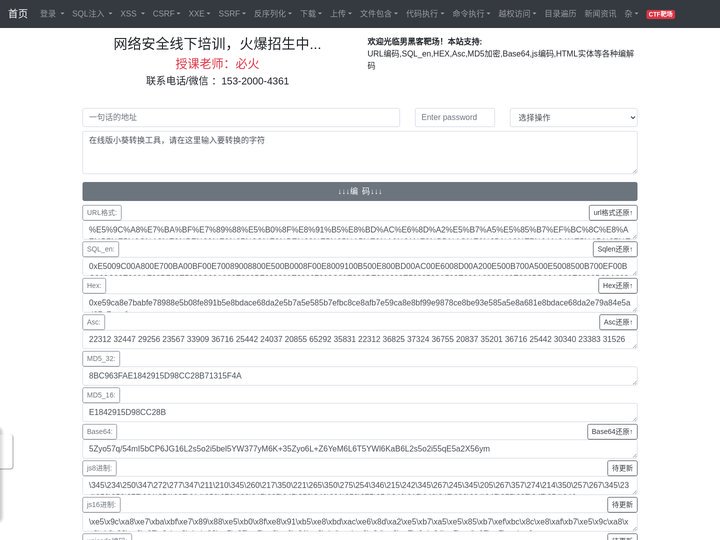Expand the SSRF menu
Screen dimensions: 720x540
pyautogui.click(x=232, y=14)
